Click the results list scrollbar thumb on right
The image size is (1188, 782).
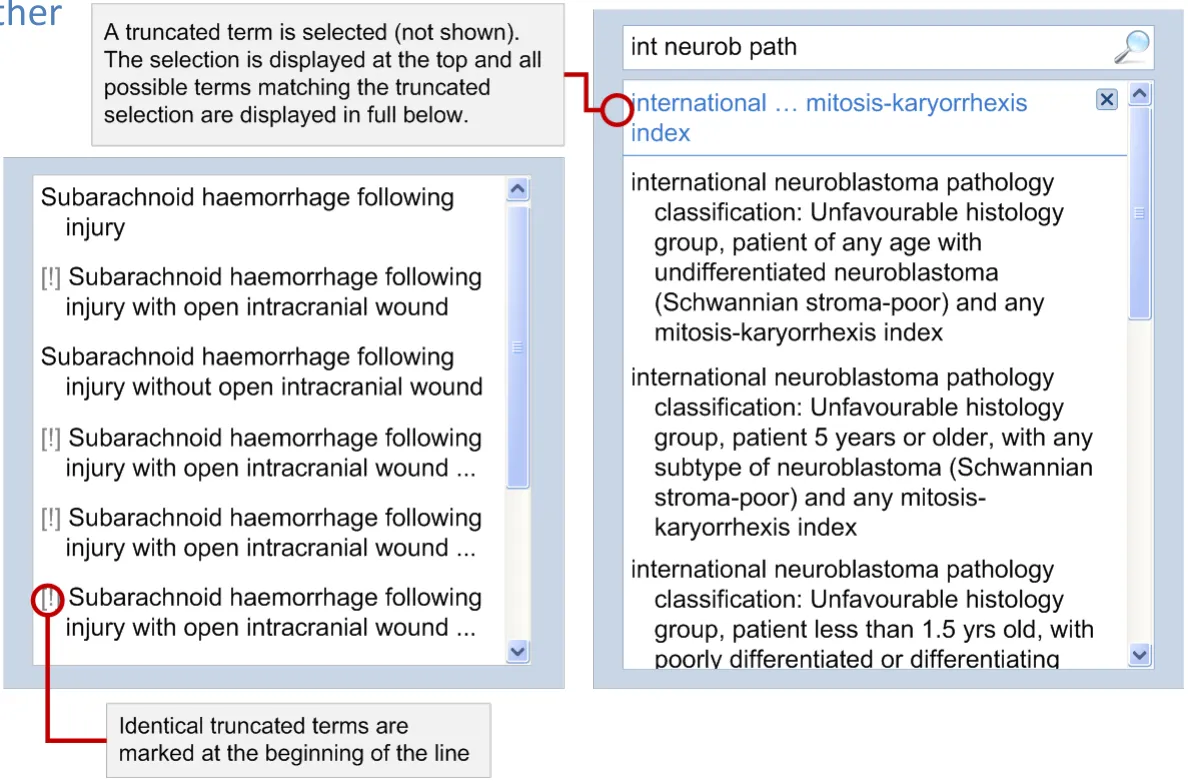(1139, 215)
